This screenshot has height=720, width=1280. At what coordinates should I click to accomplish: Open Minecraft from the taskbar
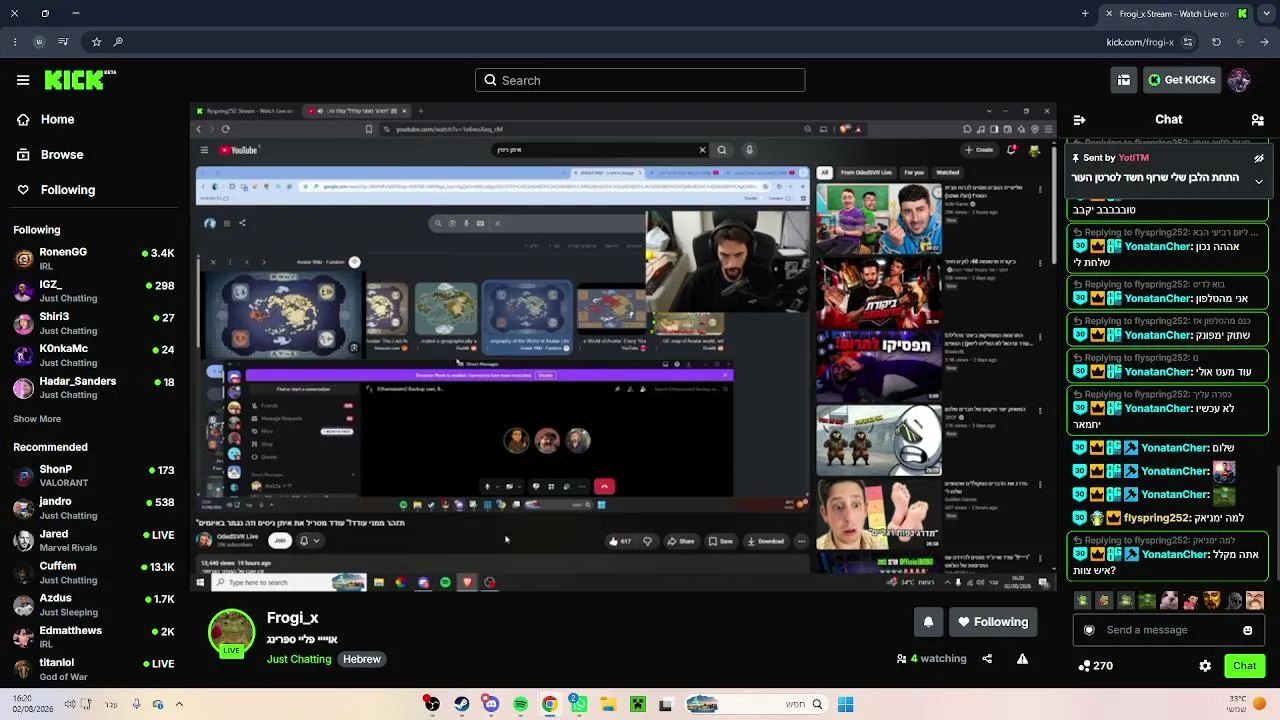(x=637, y=704)
